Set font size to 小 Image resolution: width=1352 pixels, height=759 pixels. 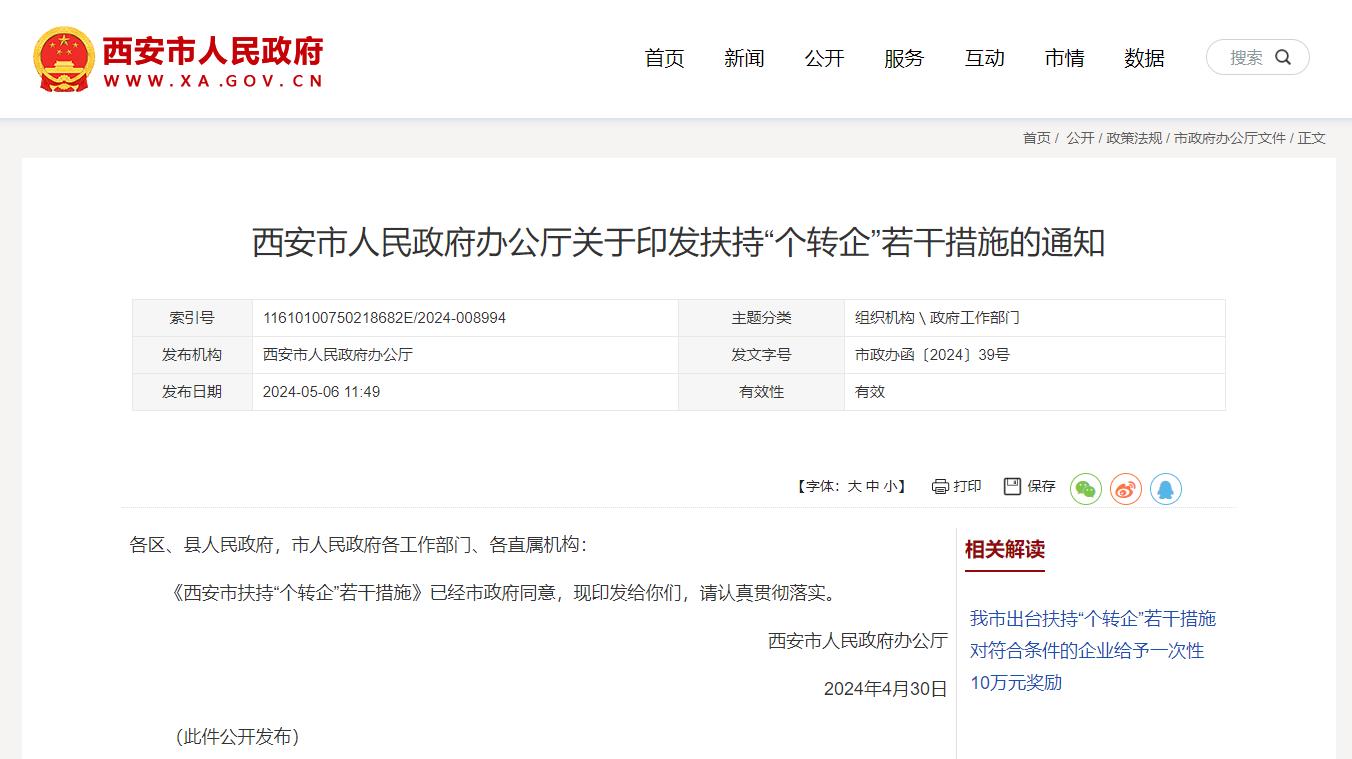(x=890, y=487)
